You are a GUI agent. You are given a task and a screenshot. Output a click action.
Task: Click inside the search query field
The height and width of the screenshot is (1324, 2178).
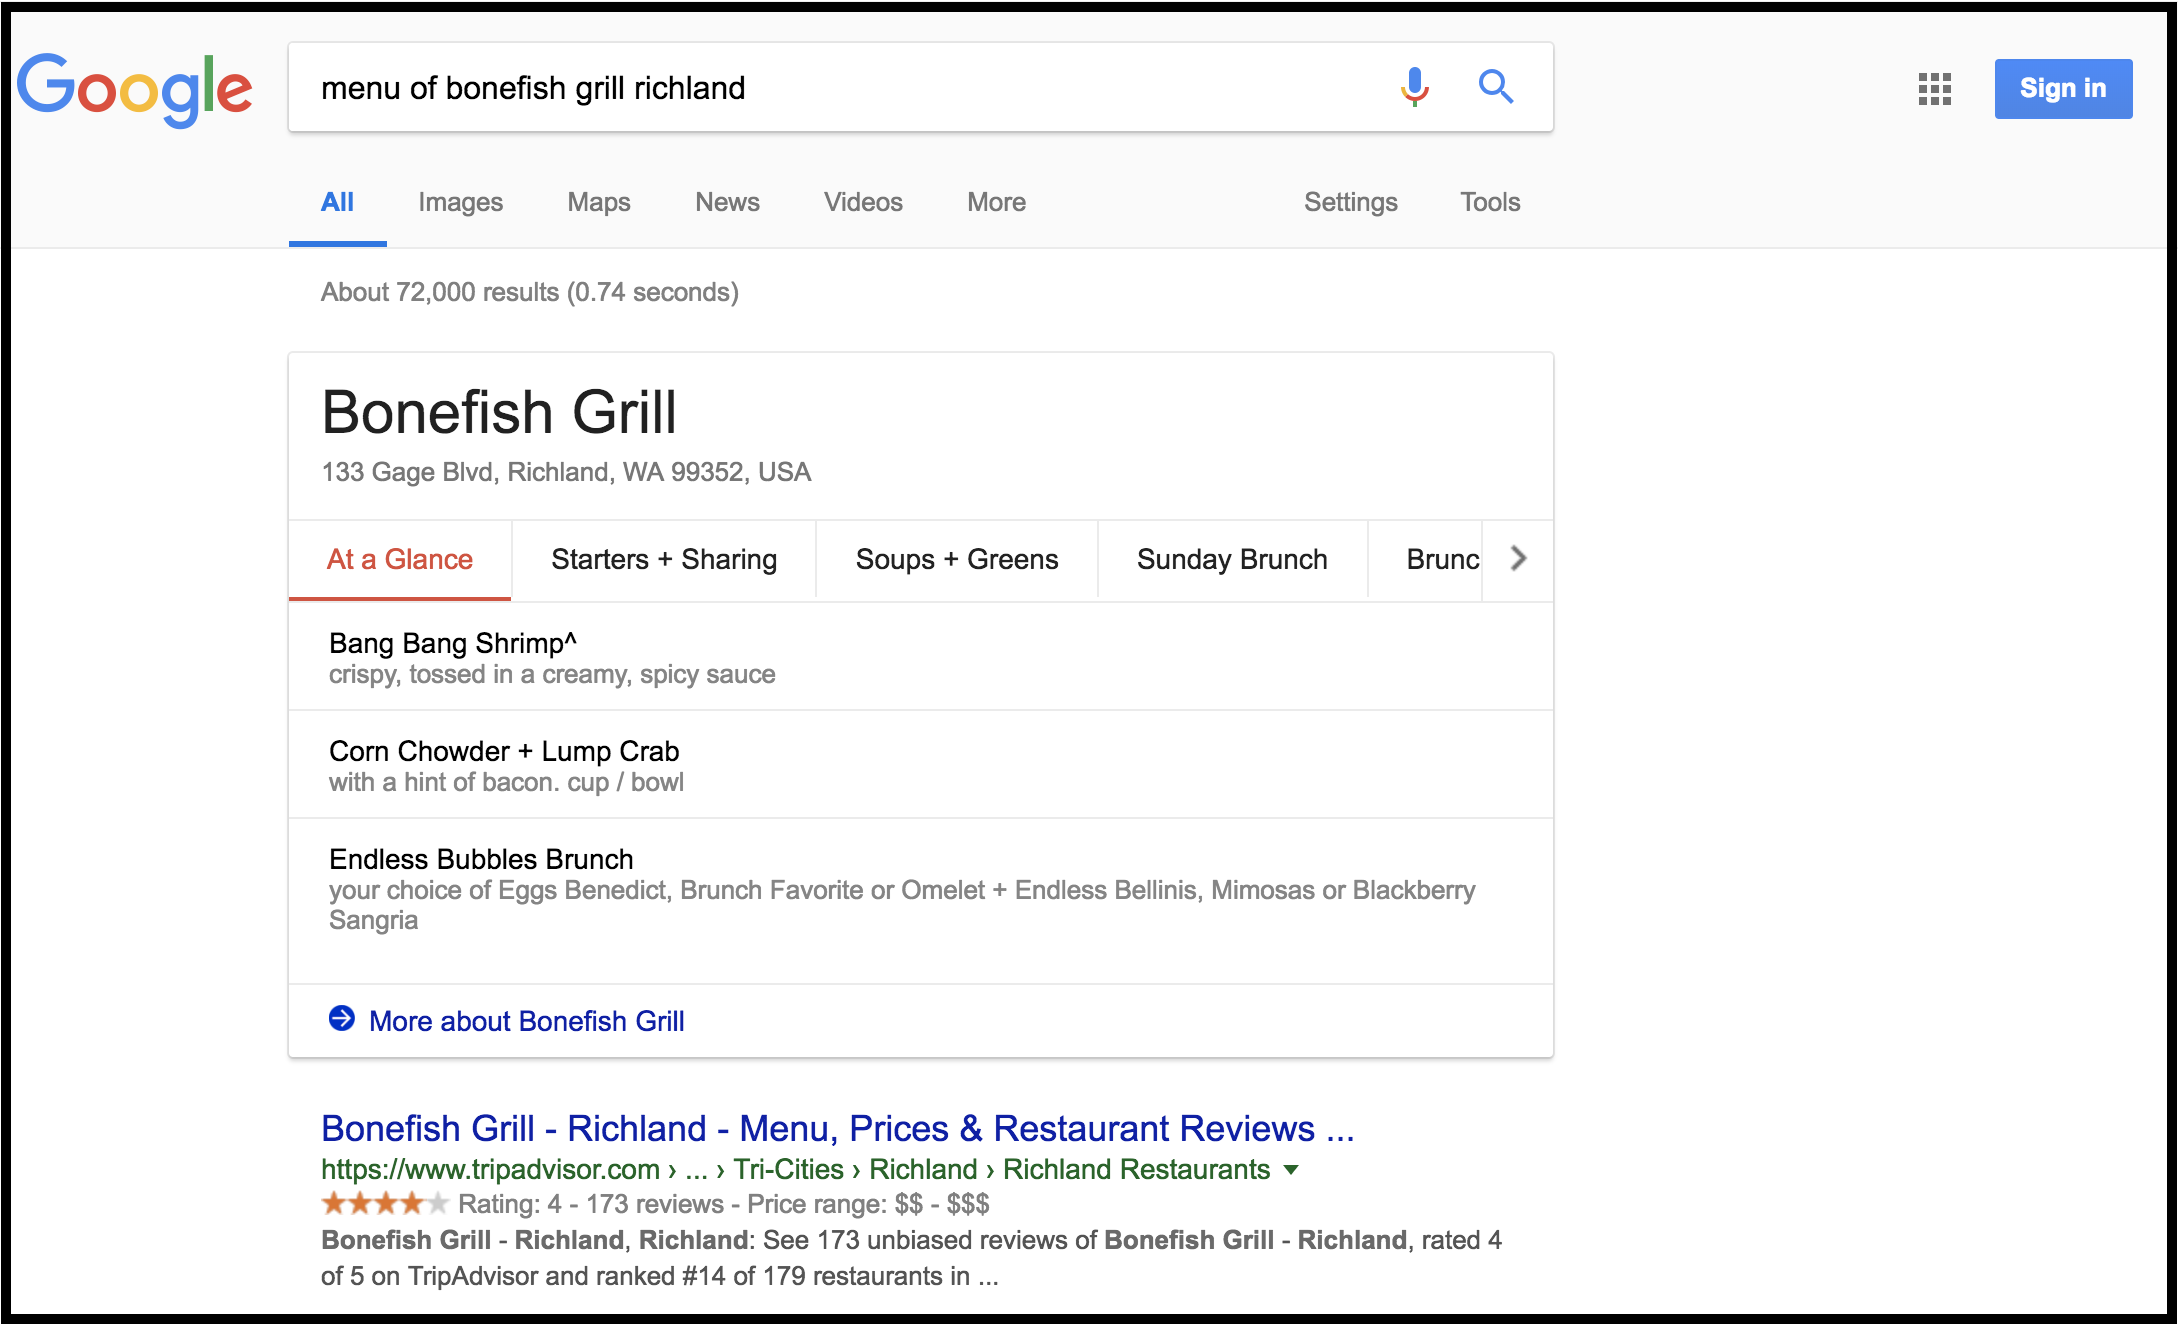tap(840, 88)
